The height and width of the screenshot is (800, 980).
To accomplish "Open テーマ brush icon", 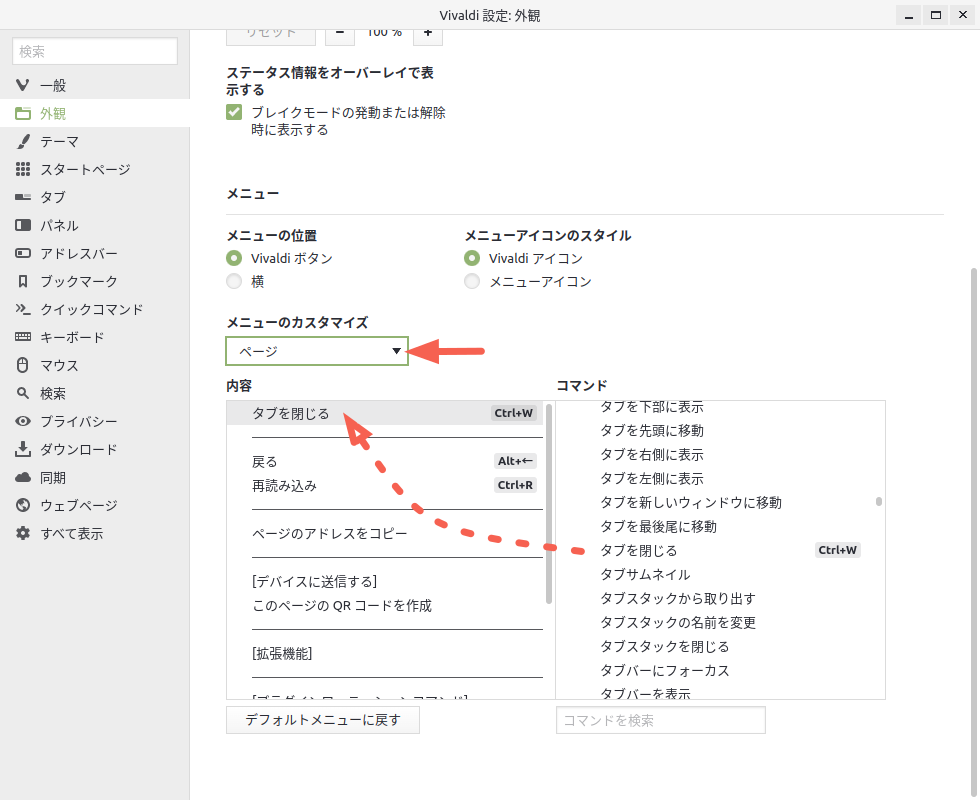I will pyautogui.click(x=22, y=141).
